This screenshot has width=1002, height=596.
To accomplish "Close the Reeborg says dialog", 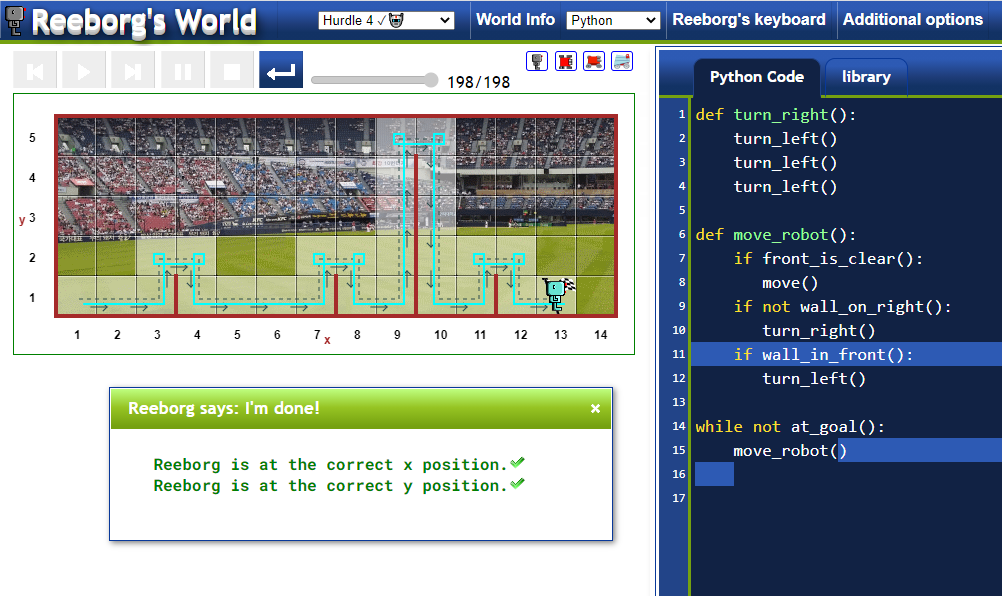I will [595, 408].
